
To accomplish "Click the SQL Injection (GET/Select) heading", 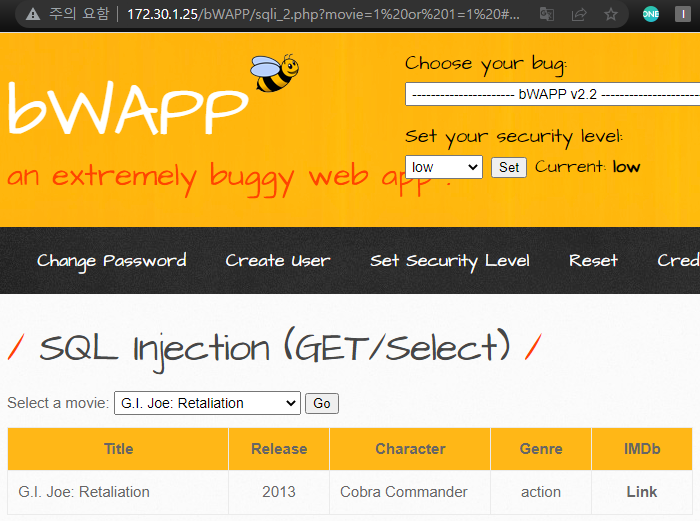I will 275,349.
